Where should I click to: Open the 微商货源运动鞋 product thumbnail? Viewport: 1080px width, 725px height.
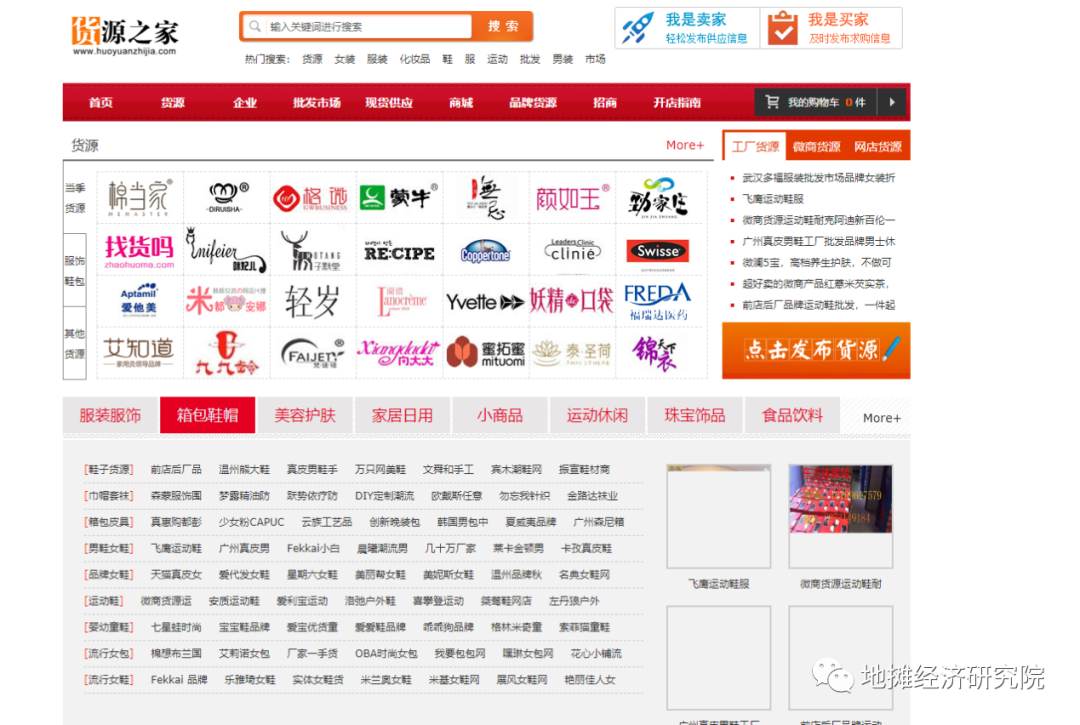point(840,516)
